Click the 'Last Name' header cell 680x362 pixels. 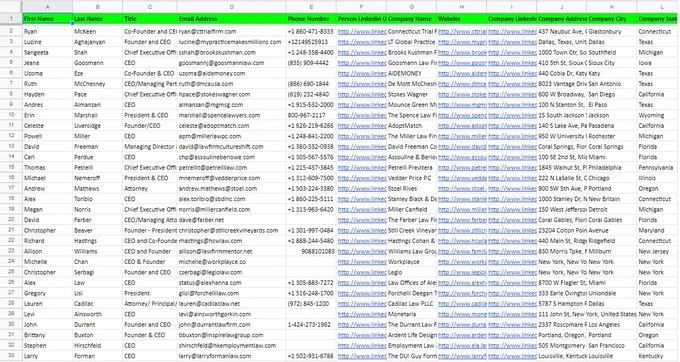pos(98,19)
